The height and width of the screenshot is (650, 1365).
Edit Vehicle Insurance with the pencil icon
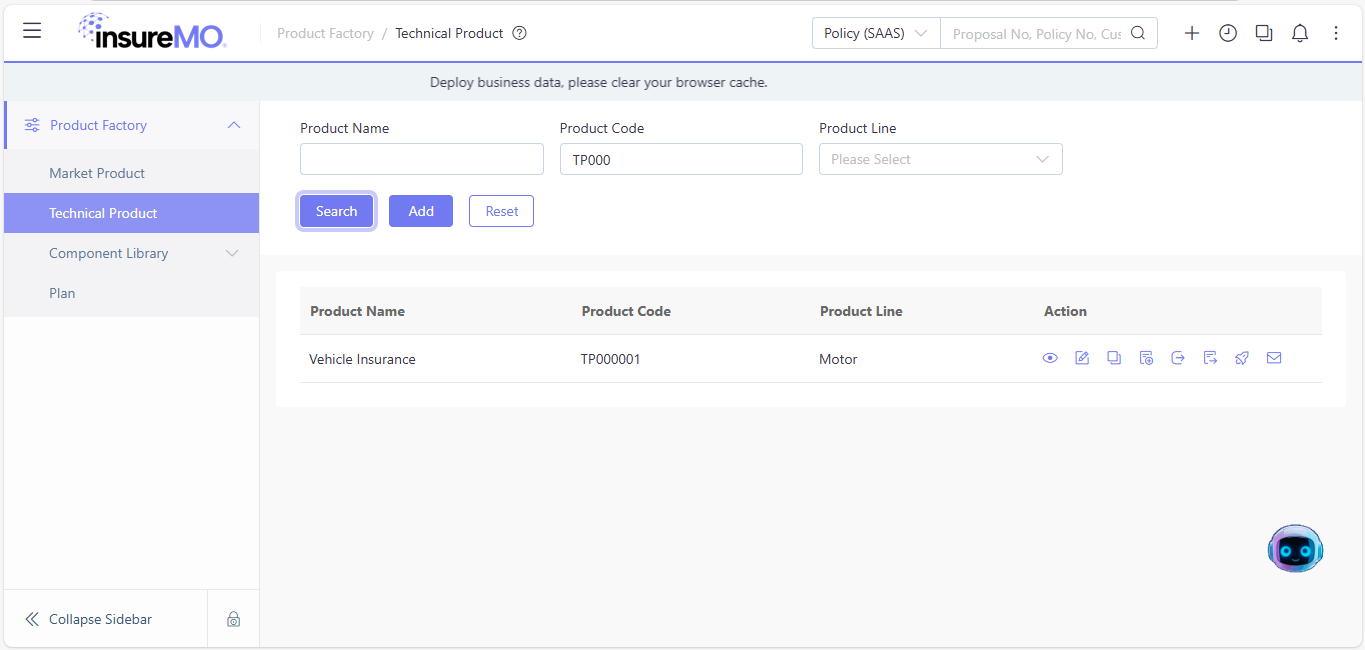(1082, 358)
